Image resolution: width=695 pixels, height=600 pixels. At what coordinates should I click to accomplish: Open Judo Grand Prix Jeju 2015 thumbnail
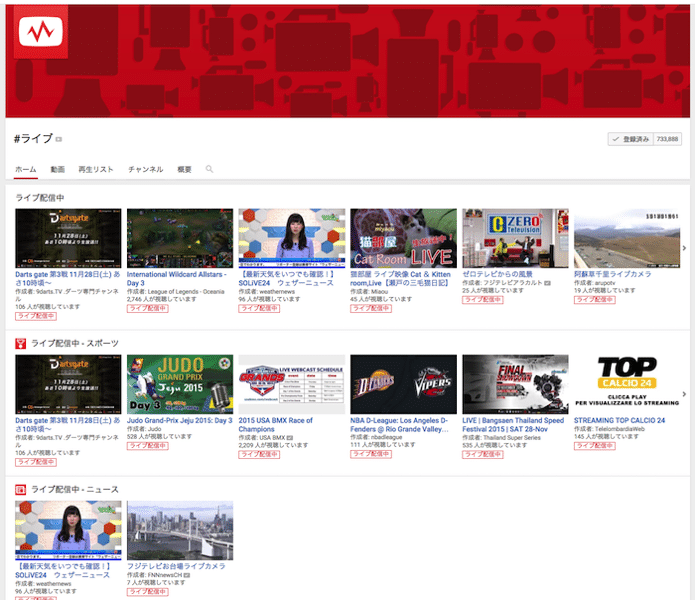180,384
